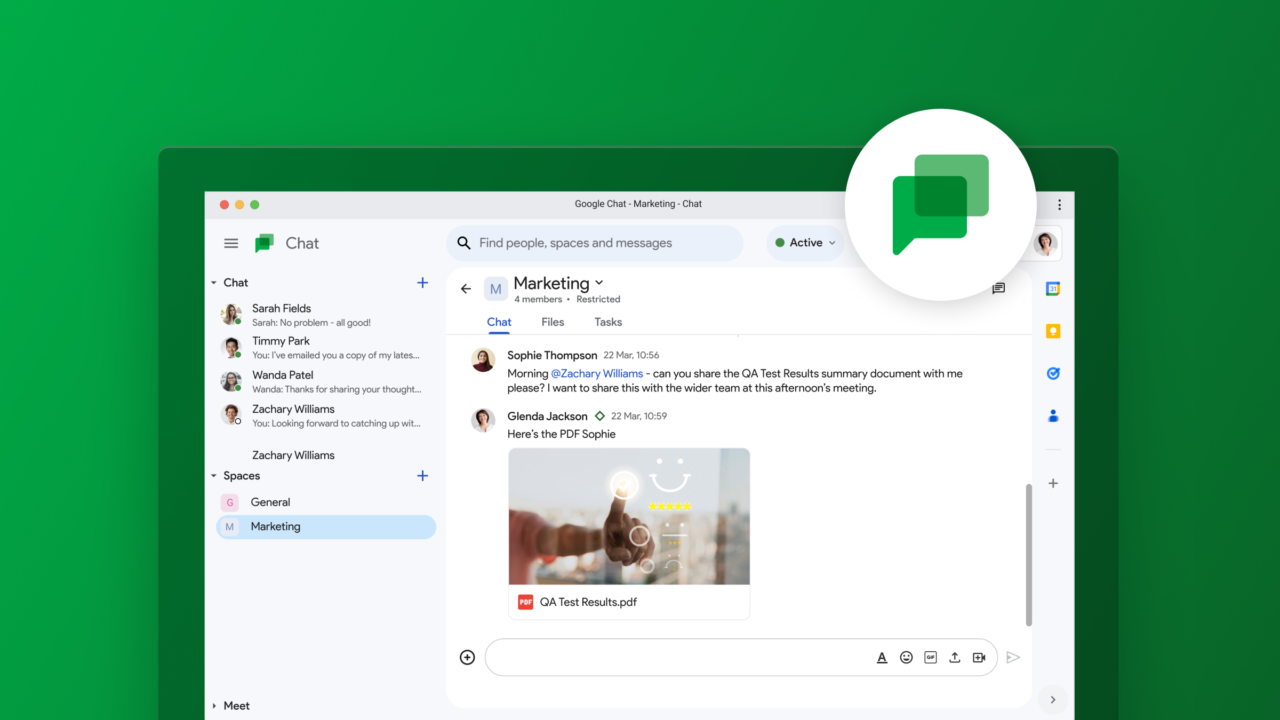Screen dimensions: 1280x720
Task: Collapse side panel with chevron arrow
Action: pyautogui.click(x=1053, y=699)
